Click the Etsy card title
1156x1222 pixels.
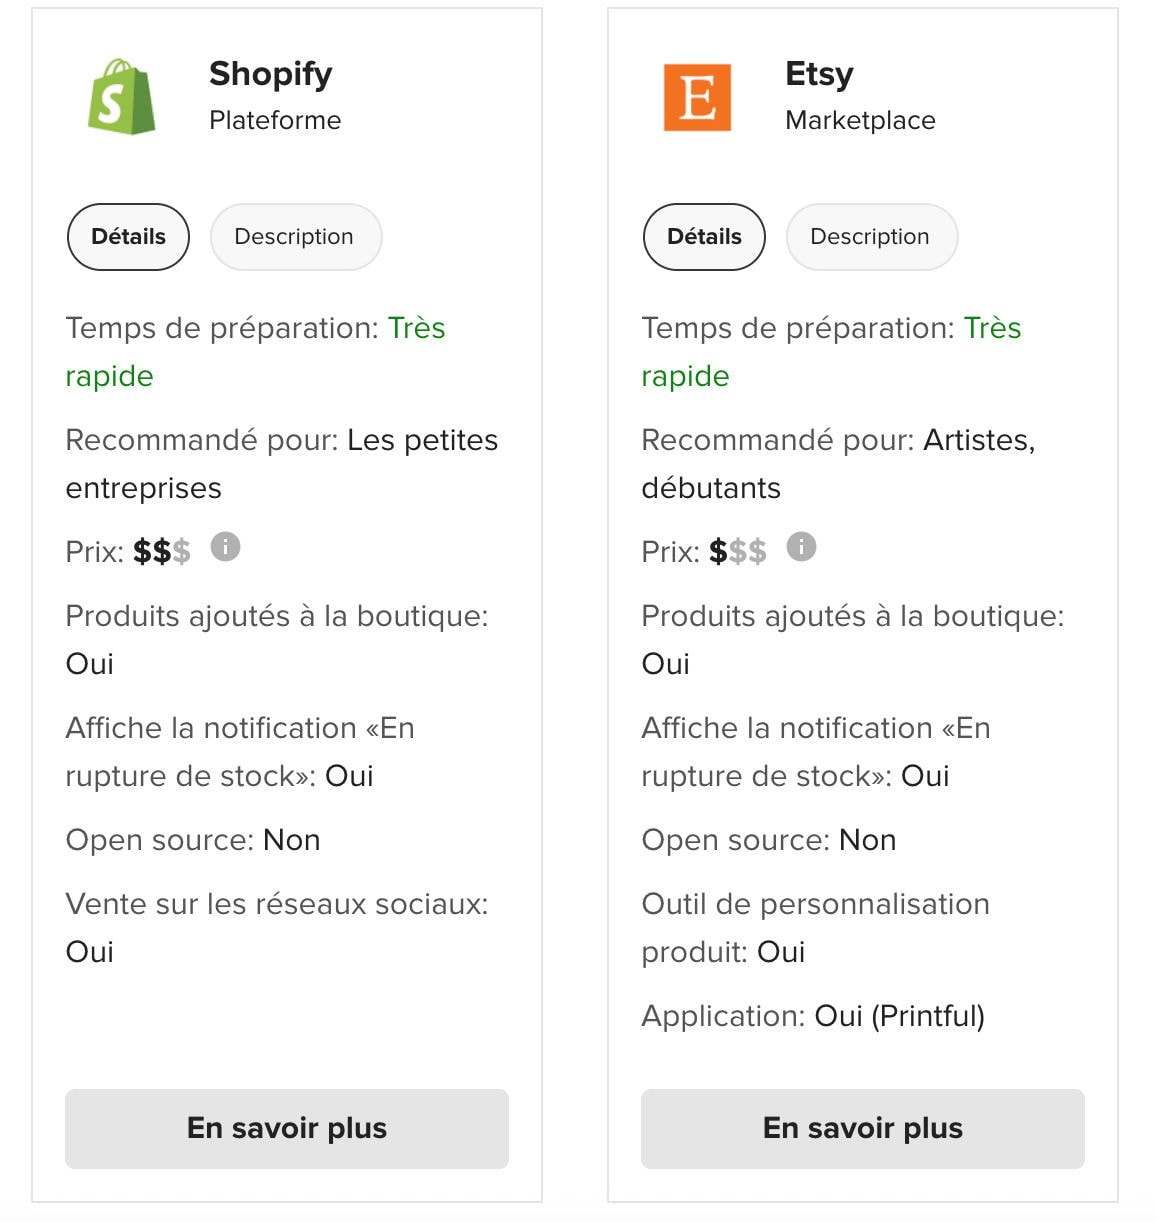point(819,74)
